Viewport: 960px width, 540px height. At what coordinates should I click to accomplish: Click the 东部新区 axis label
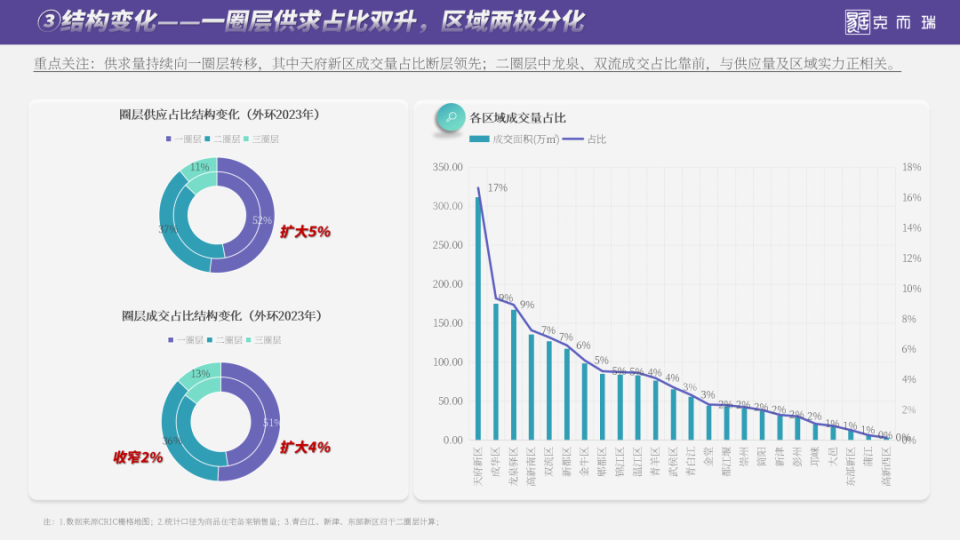pos(851,467)
